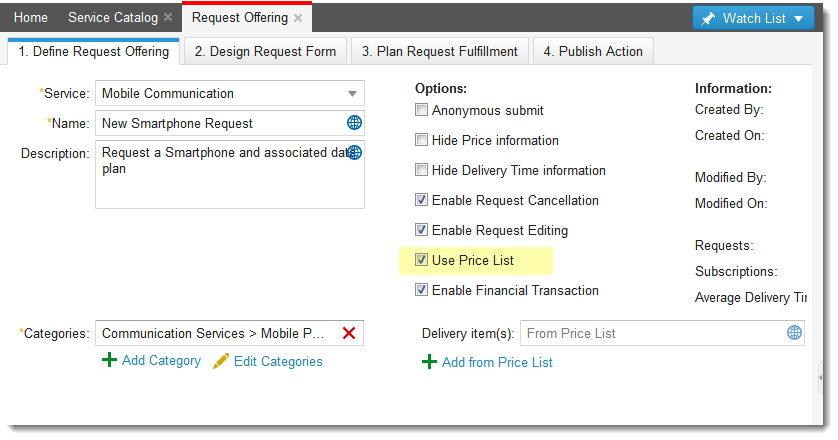Image resolution: width=838 pixels, height=440 pixels.
Task: Click into the Delivery item(s) input field
Action: (x=650, y=333)
